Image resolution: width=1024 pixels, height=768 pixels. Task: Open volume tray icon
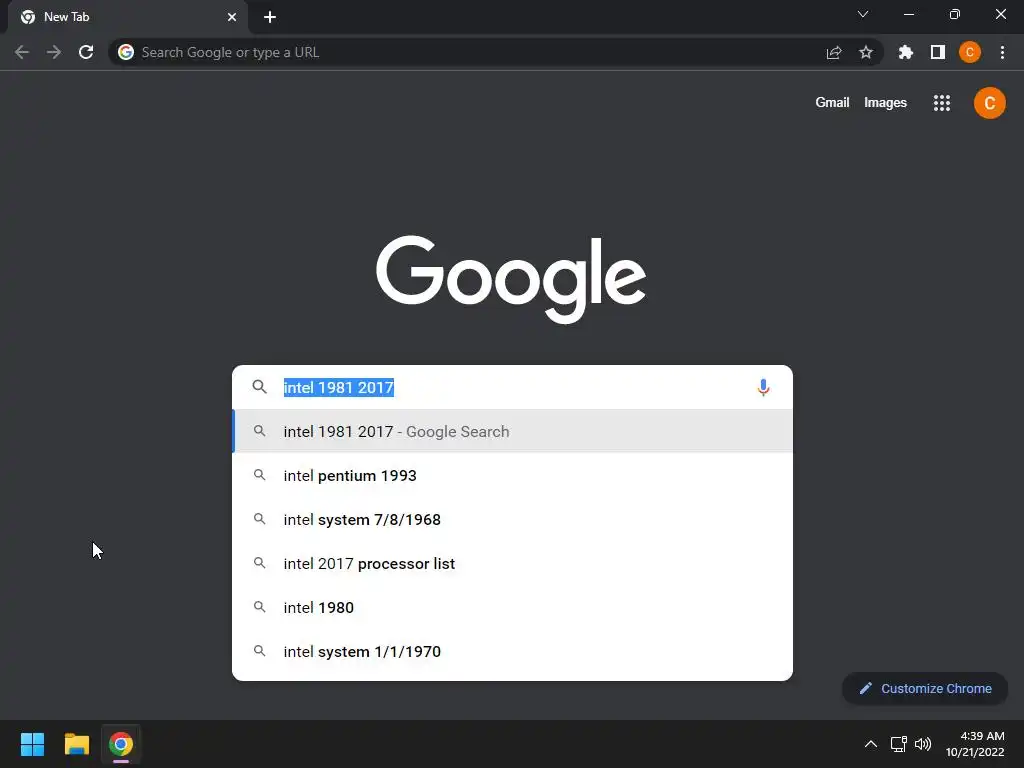(x=923, y=744)
